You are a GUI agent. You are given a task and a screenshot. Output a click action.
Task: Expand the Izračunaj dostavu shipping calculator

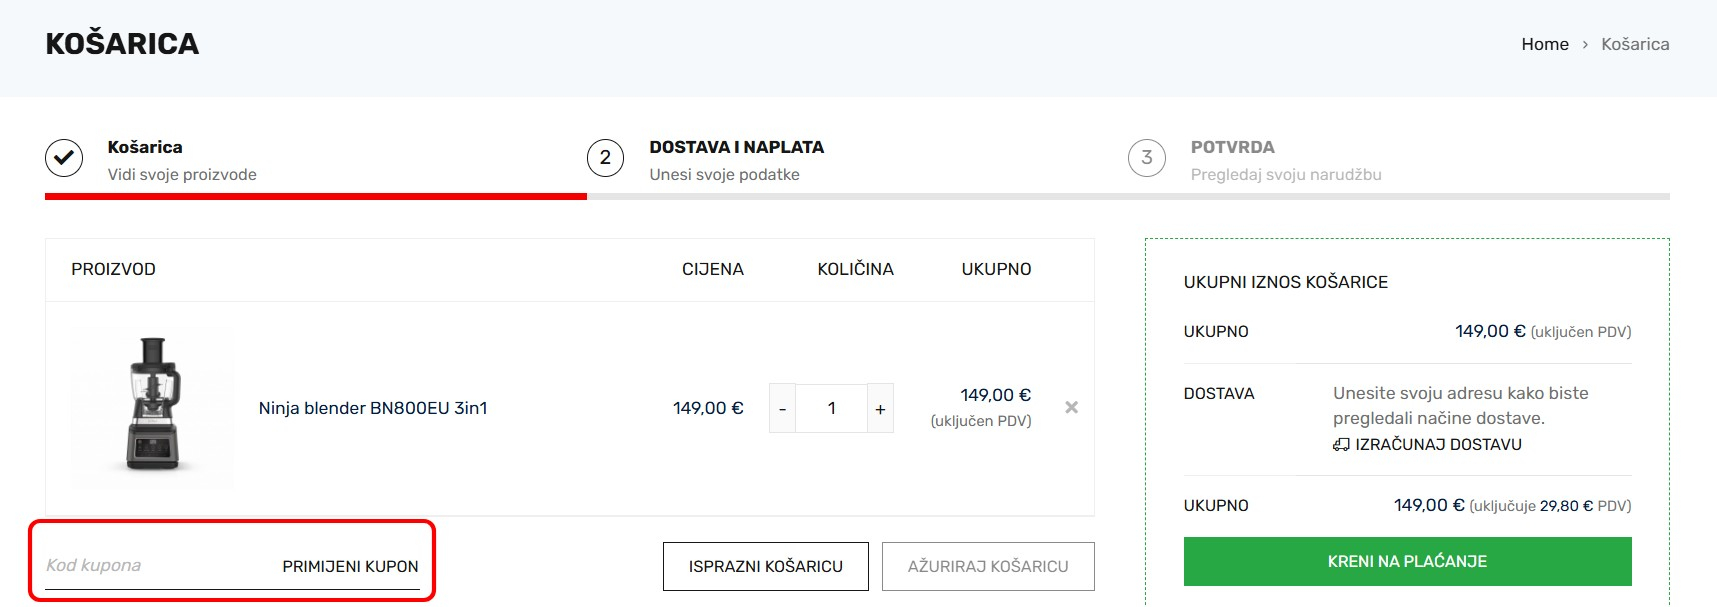click(1438, 445)
